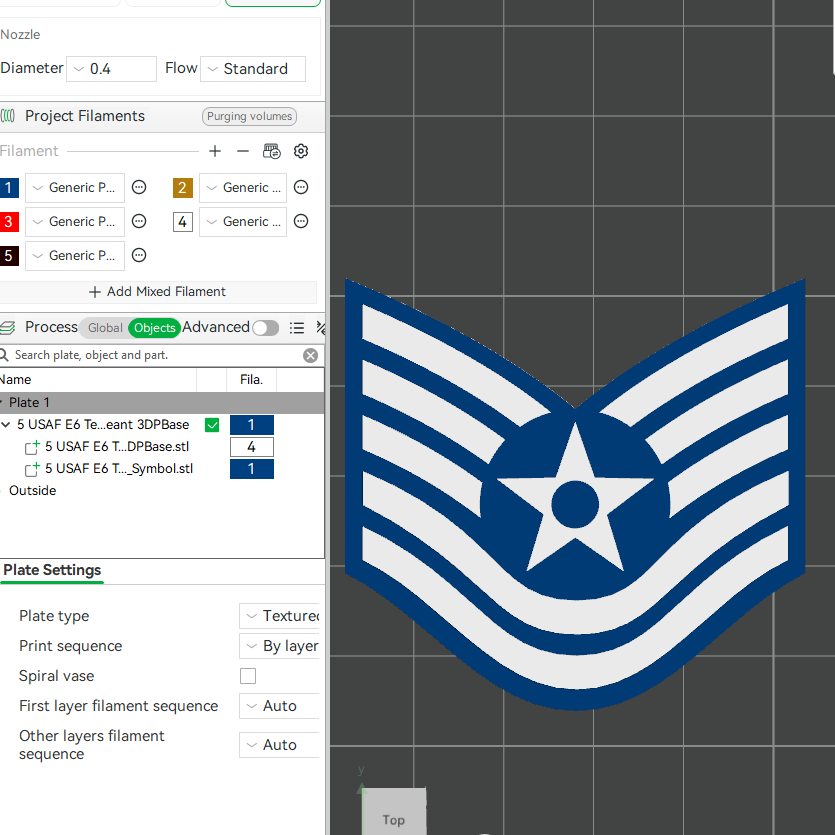Click the Name column header
Screen dimensions: 835x835
(98, 380)
